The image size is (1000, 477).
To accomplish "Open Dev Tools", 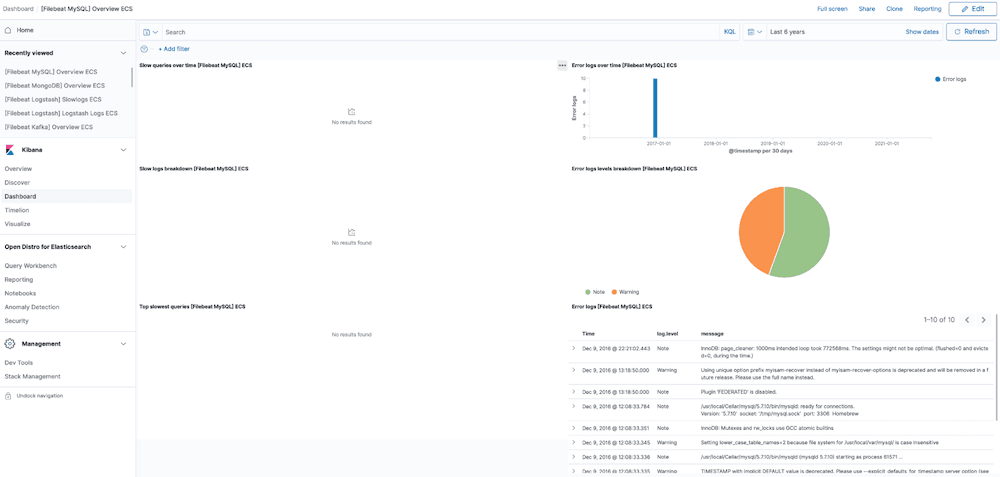I will pos(18,362).
